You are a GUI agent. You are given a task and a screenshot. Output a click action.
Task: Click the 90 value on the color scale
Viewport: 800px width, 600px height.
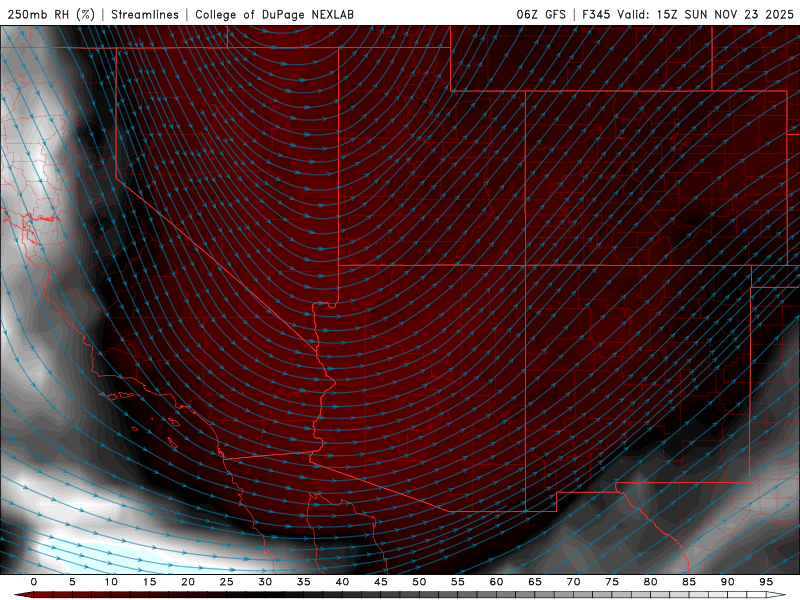pos(728,582)
